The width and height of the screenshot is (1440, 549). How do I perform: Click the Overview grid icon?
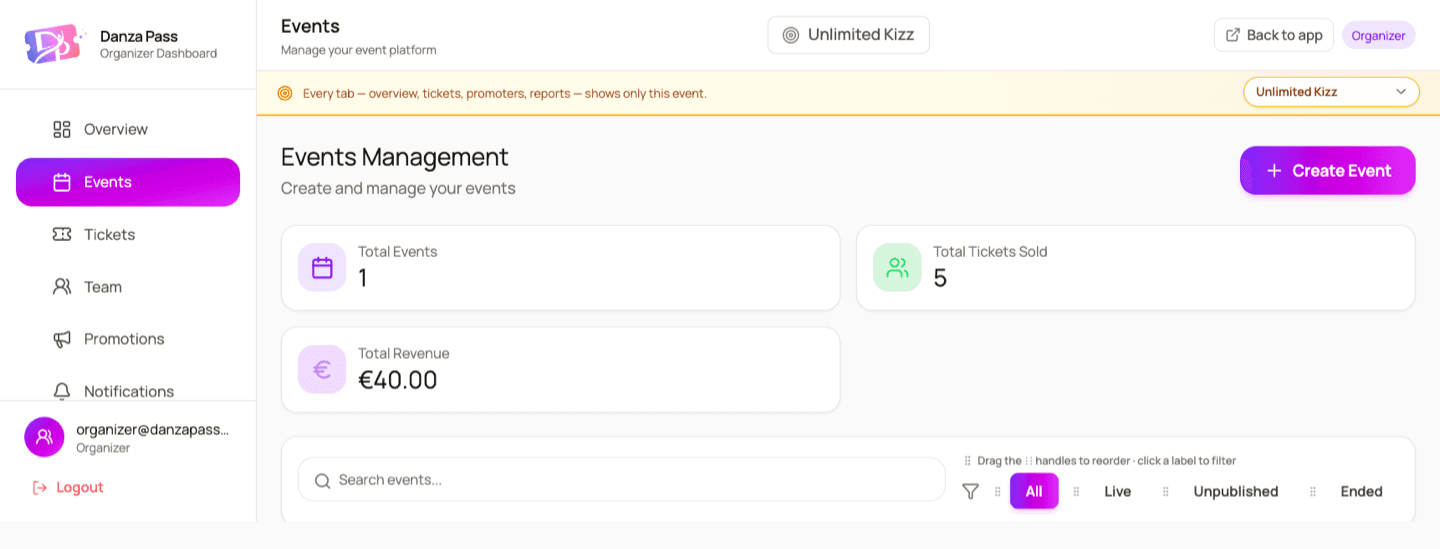tap(62, 129)
